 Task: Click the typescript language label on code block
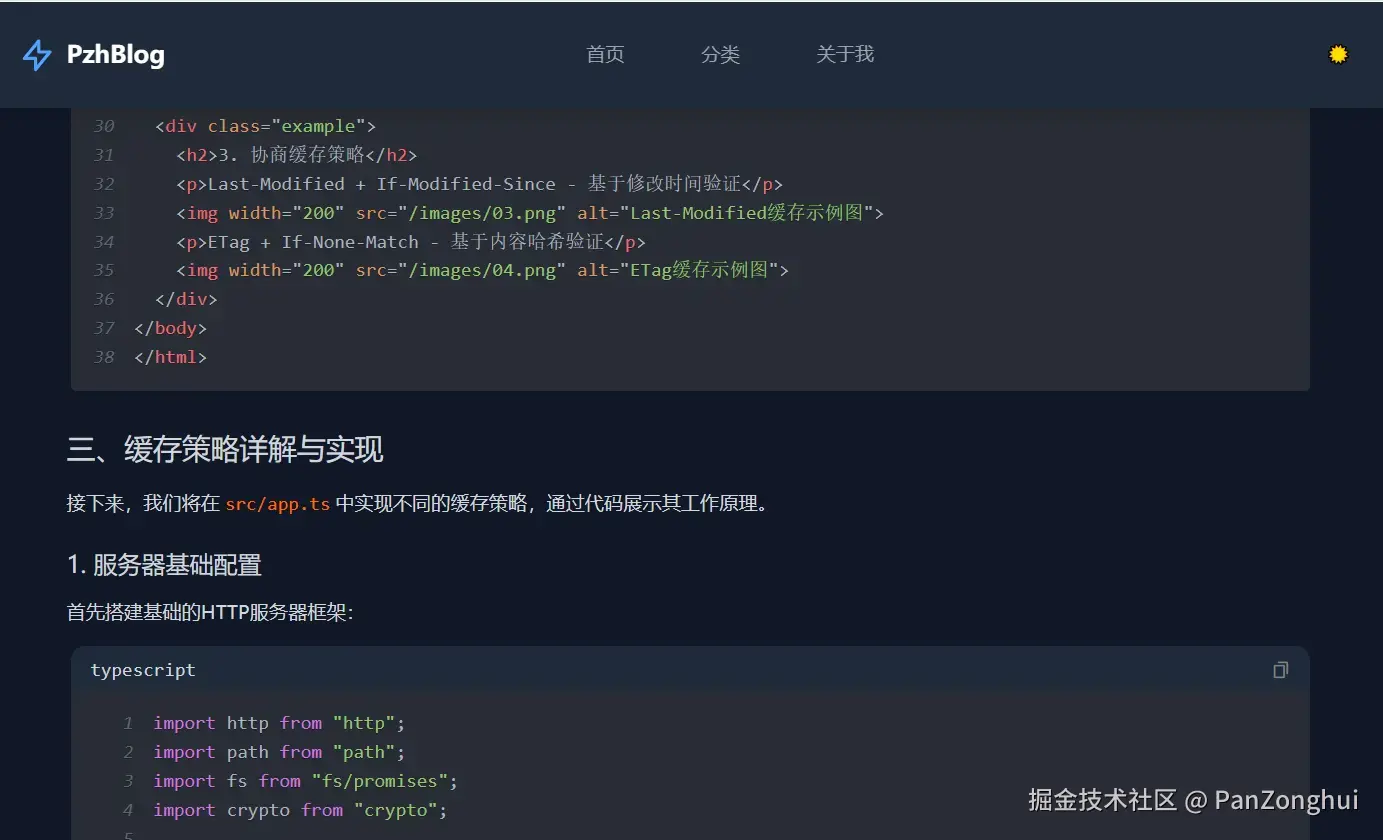pos(143,669)
